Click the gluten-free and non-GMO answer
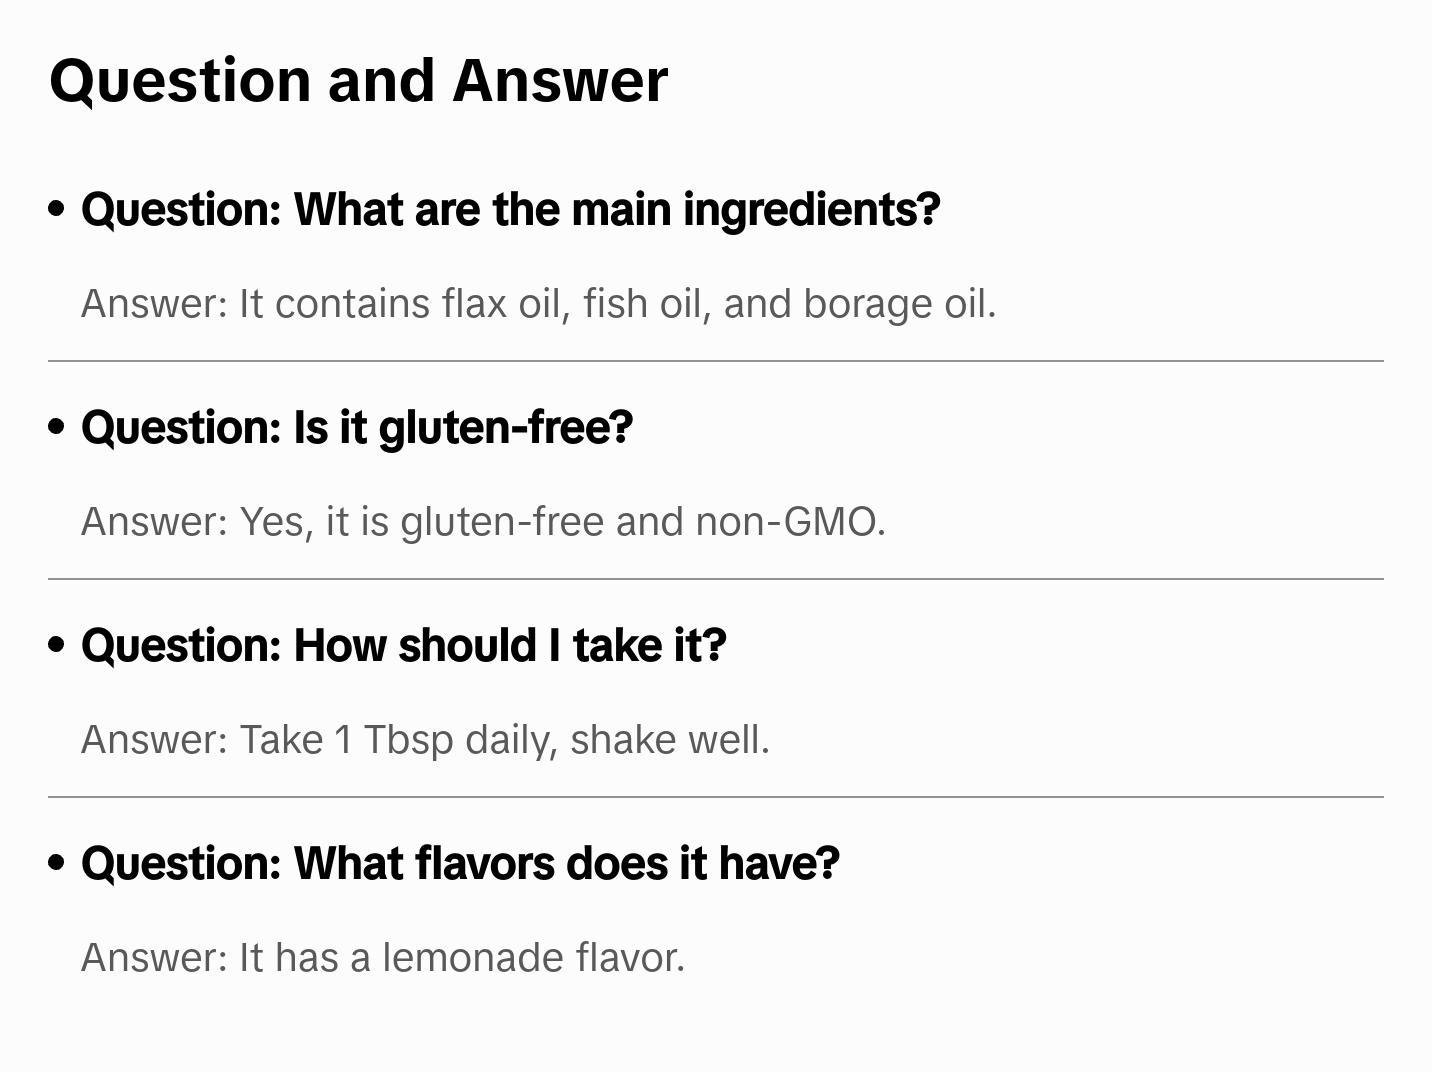Image resolution: width=1432 pixels, height=1072 pixels. click(x=483, y=522)
